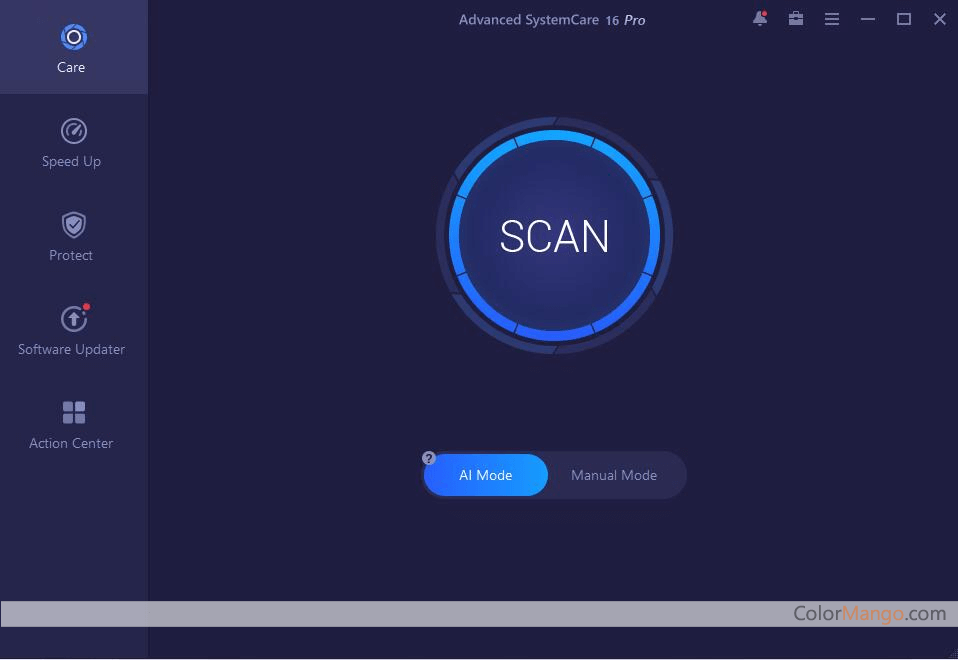Open the Software Updater tab label
This screenshot has height=660, width=958.
71,349
